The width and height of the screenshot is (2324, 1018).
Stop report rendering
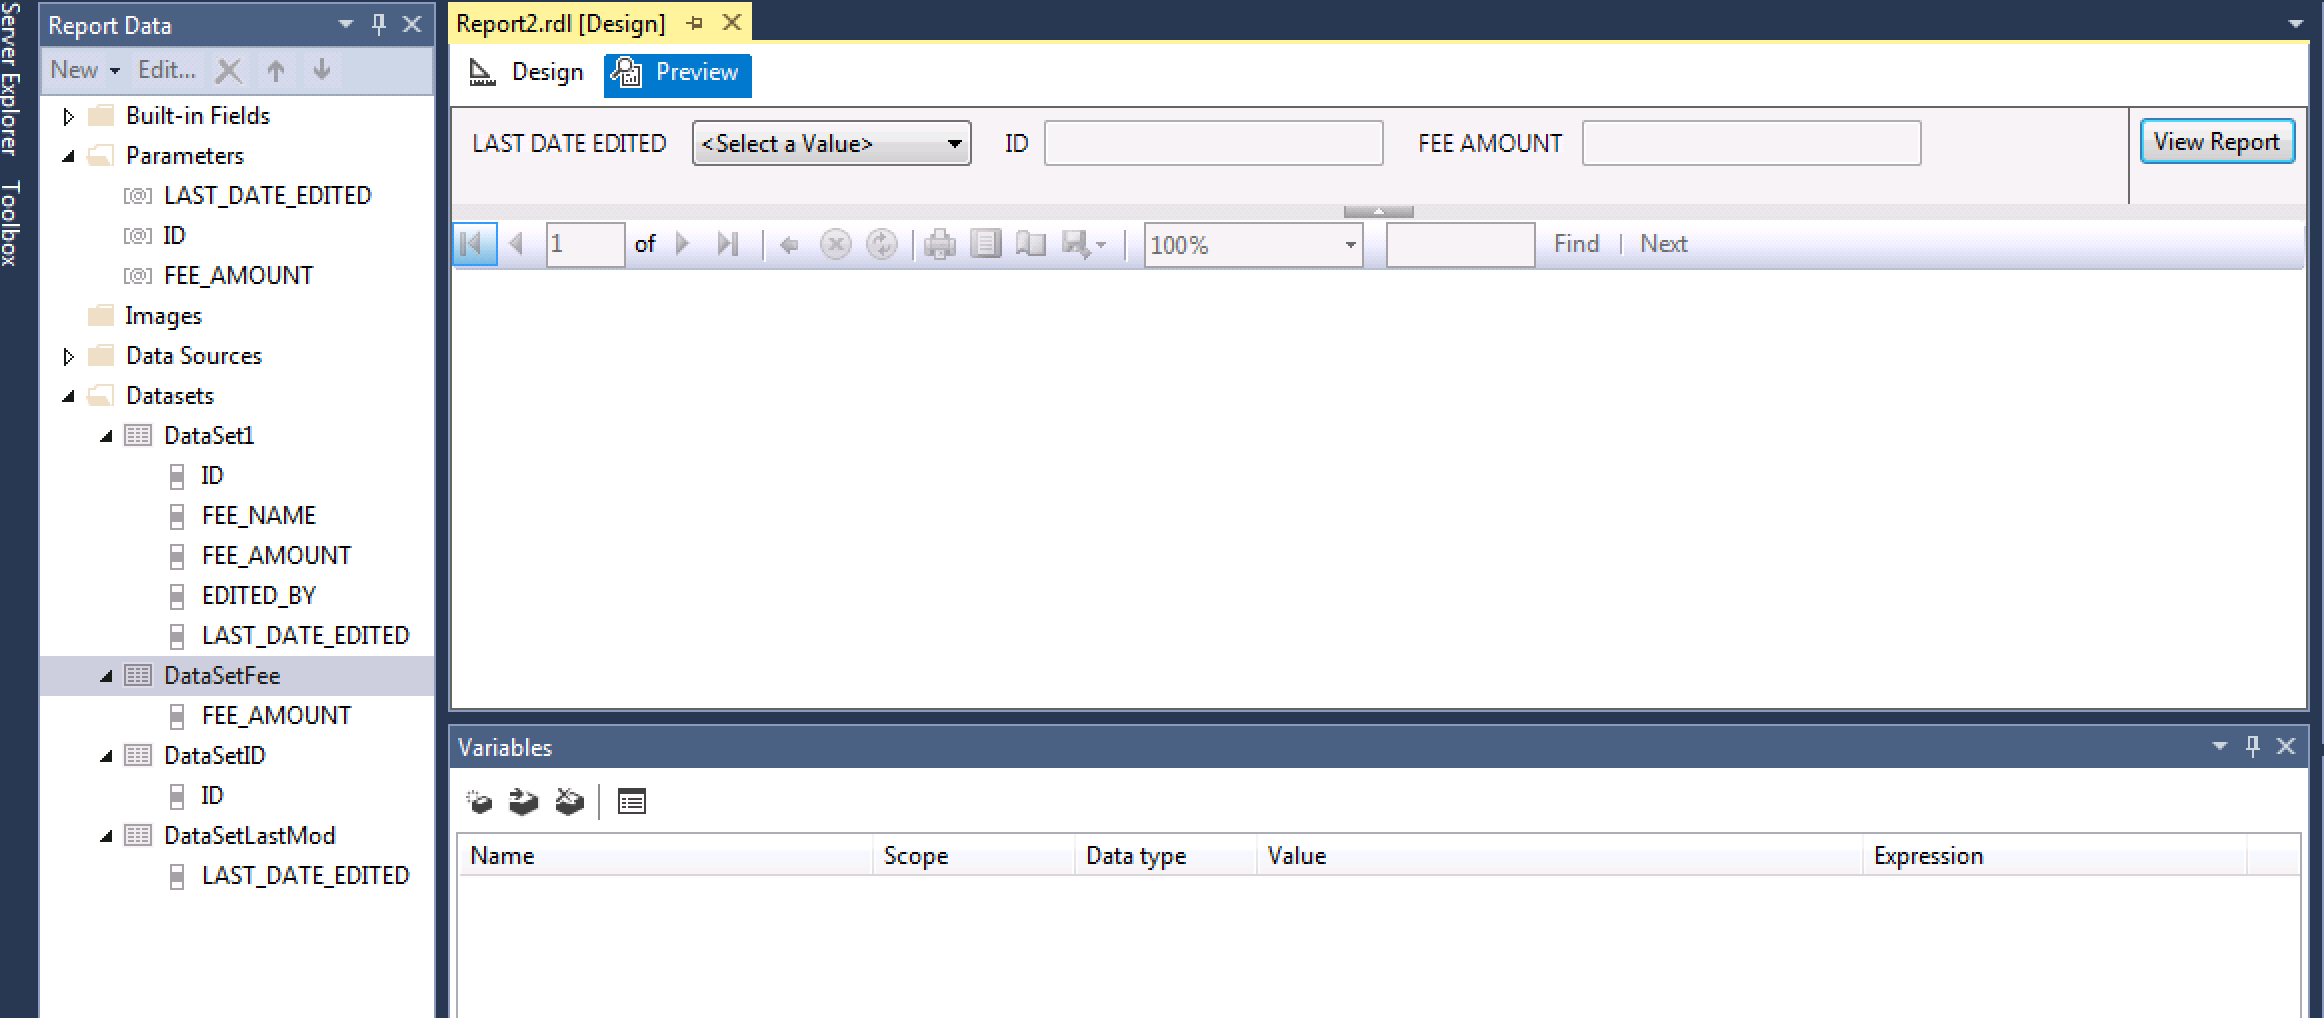835,244
